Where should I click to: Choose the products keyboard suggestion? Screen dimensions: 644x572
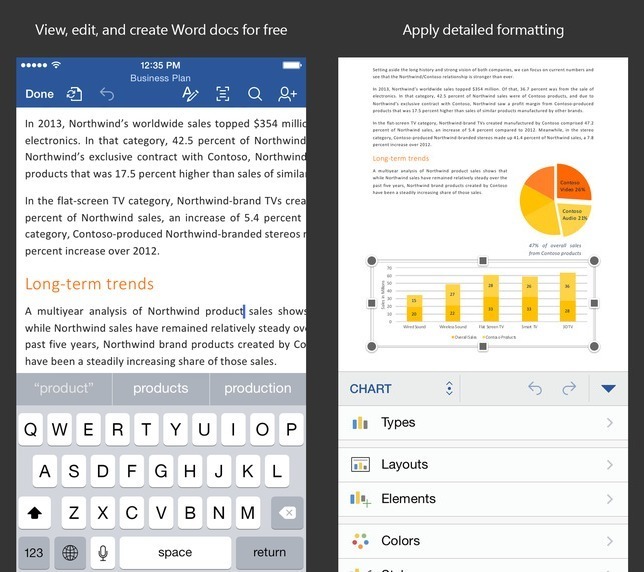(x=161, y=388)
